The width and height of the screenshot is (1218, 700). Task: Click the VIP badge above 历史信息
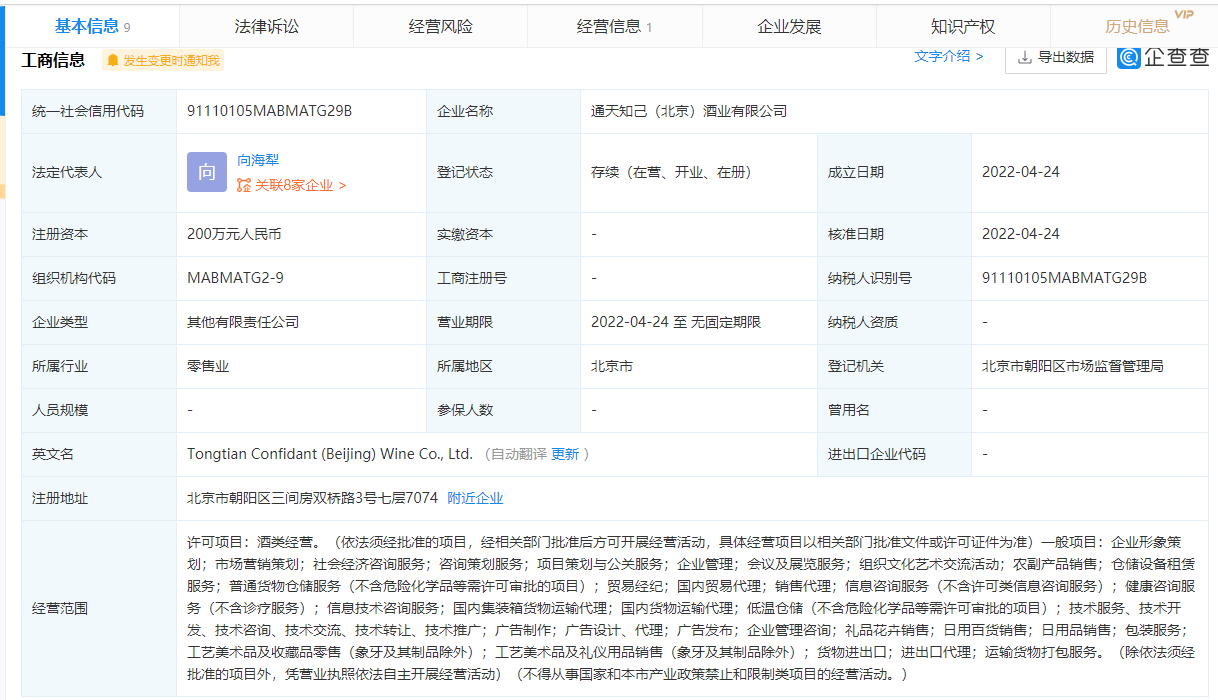coord(1184,14)
